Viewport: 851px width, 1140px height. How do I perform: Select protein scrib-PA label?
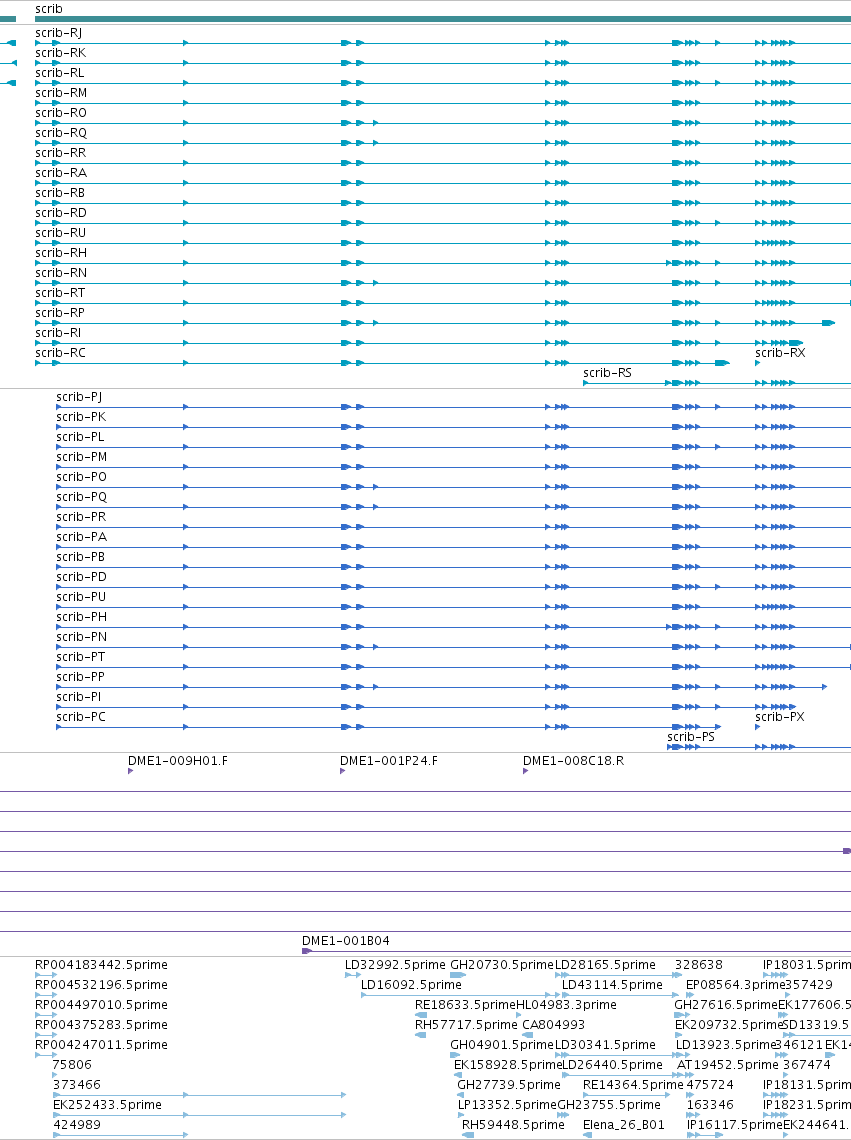click(81, 537)
